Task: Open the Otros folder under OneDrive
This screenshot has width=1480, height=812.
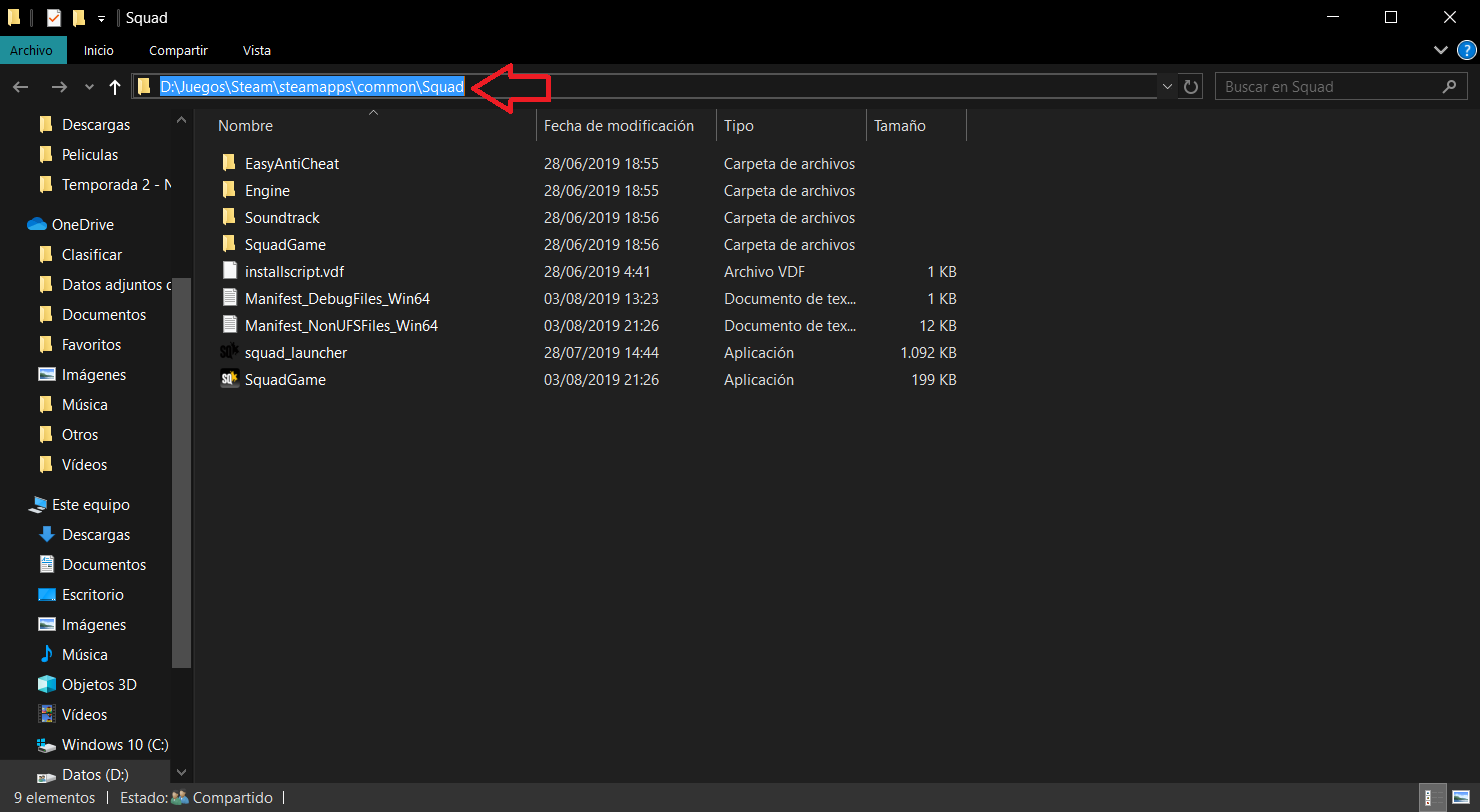Action: click(x=80, y=435)
